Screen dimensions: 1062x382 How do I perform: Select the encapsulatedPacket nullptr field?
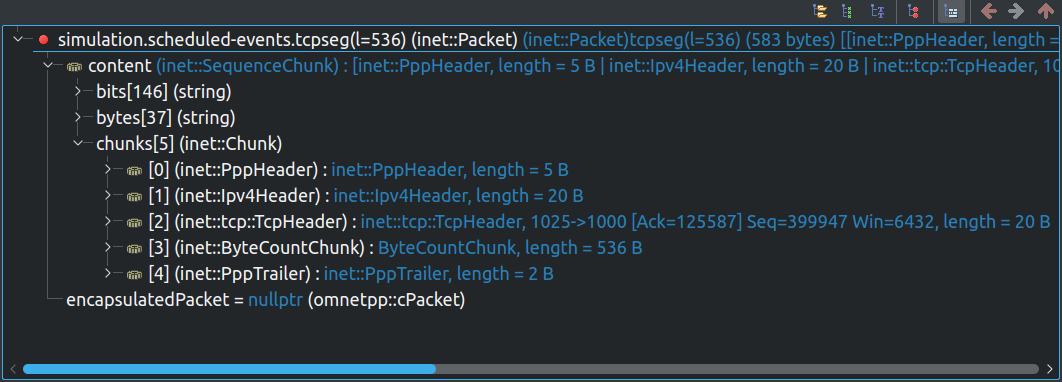coord(266,300)
